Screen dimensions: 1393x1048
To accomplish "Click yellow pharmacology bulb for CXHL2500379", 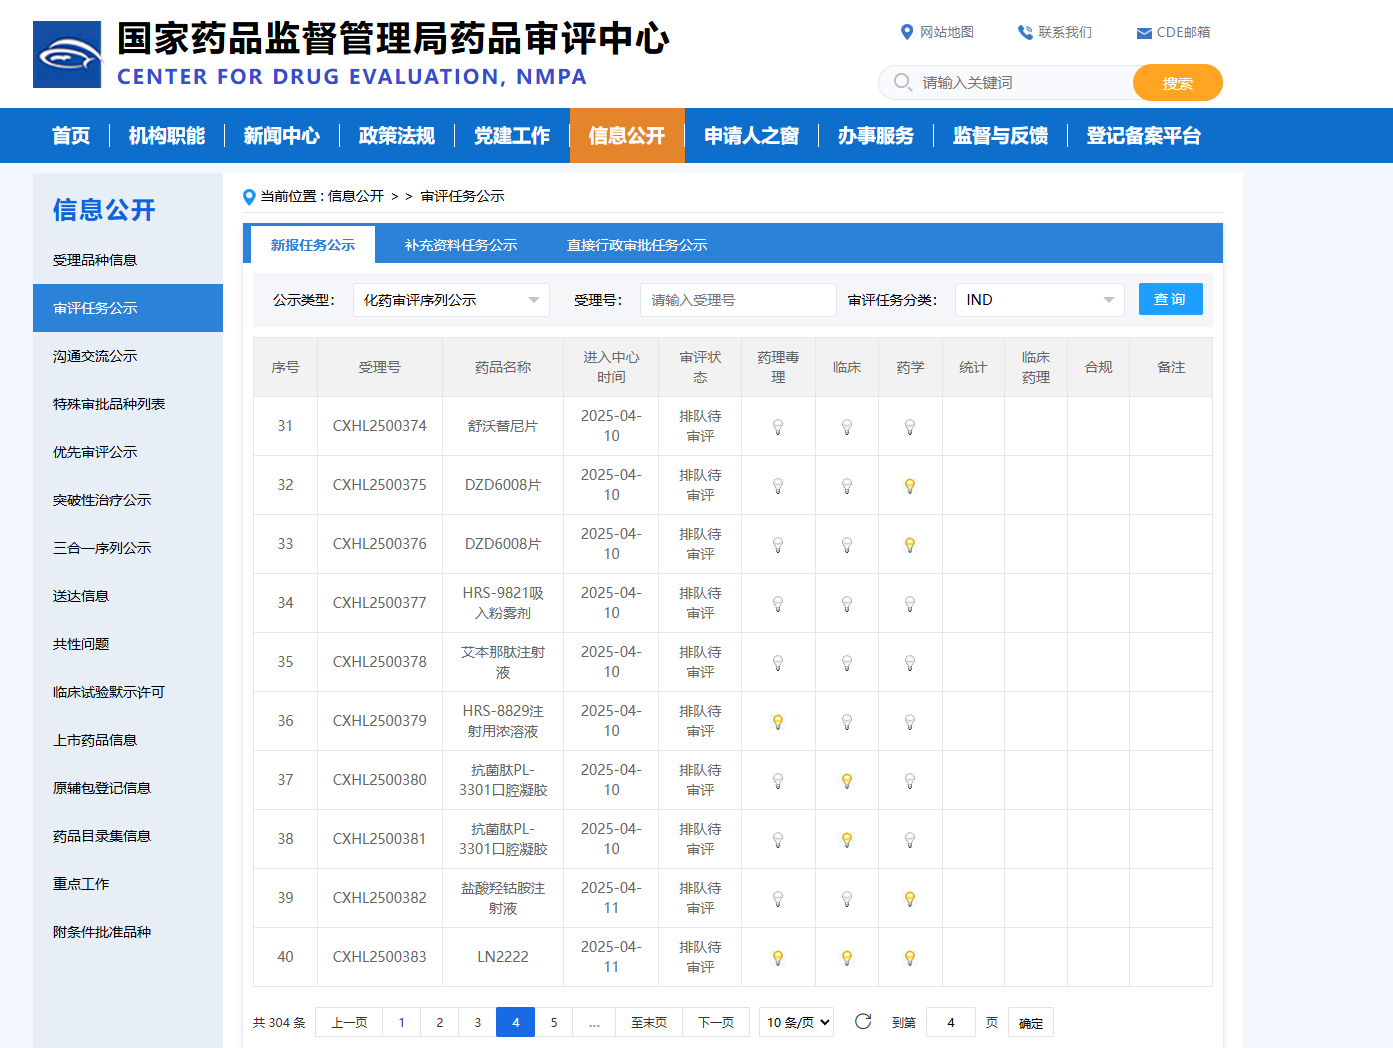I will 778,721.
